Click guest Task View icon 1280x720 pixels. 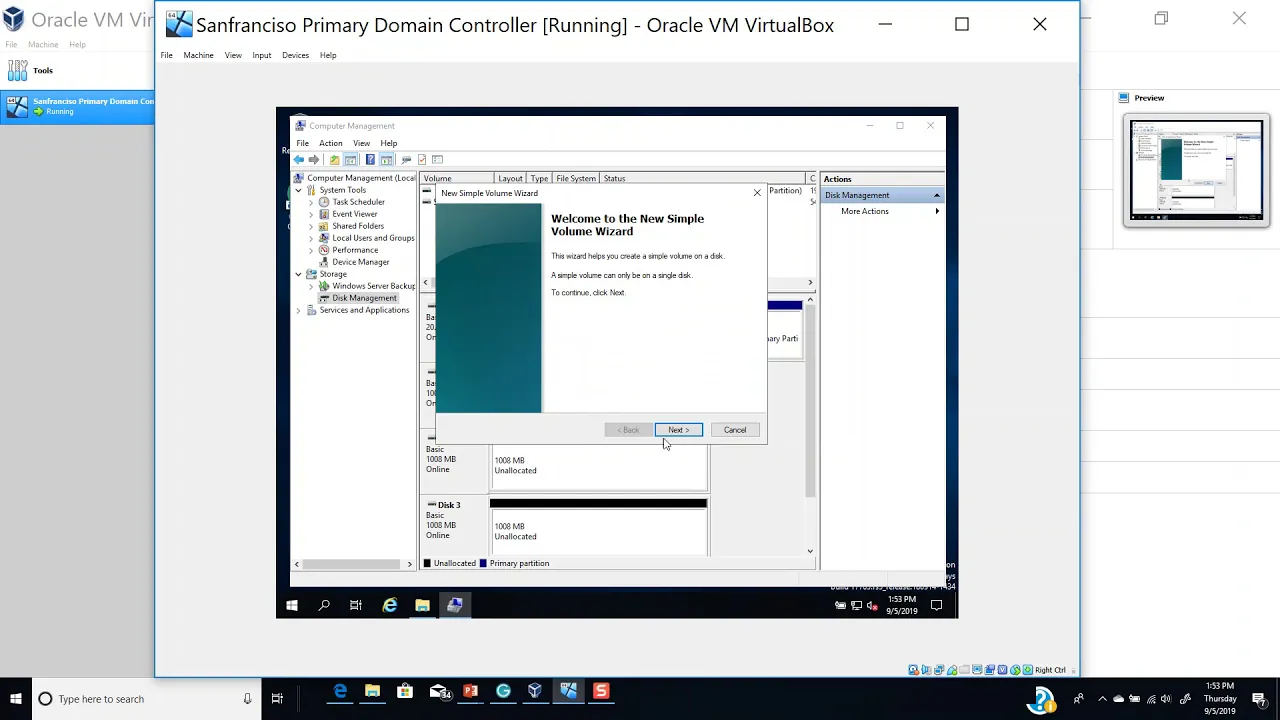click(356, 605)
